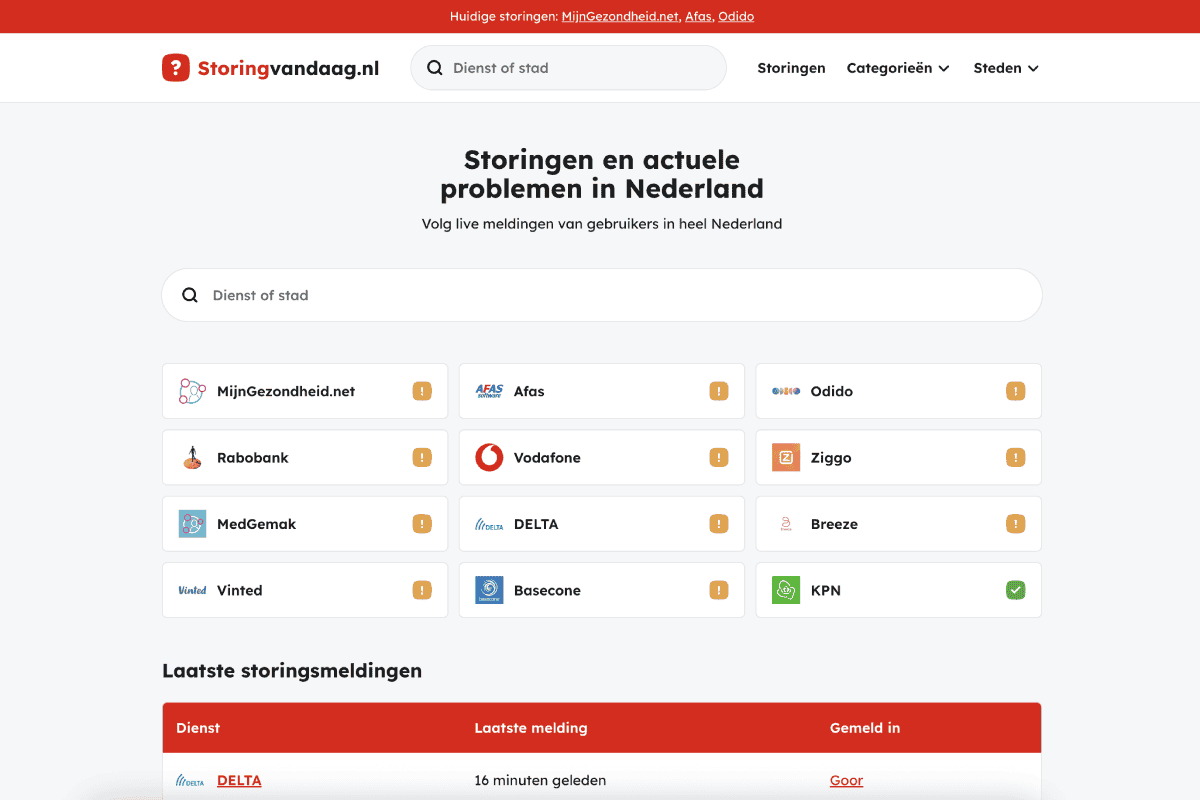Open MijnGezondheid.net link in top banner
The width and height of the screenshot is (1200, 800).
coord(620,16)
